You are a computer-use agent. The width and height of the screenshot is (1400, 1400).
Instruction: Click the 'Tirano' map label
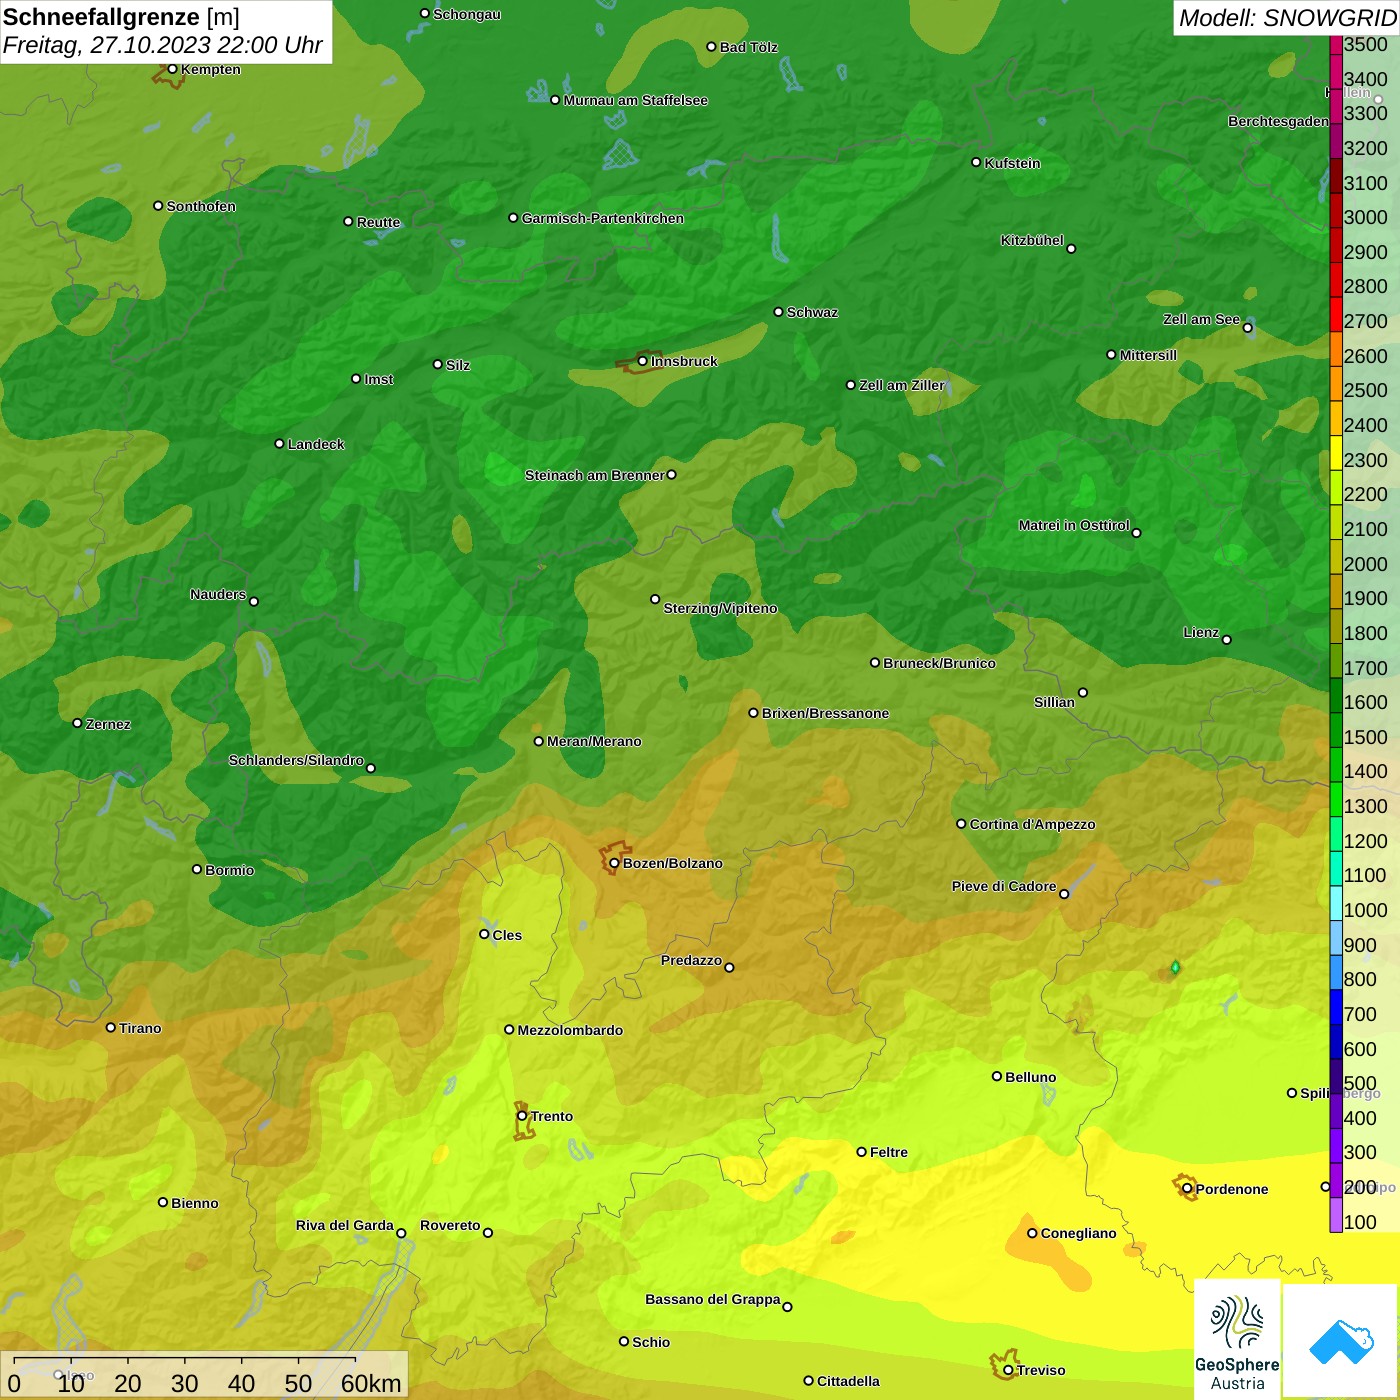click(140, 1028)
